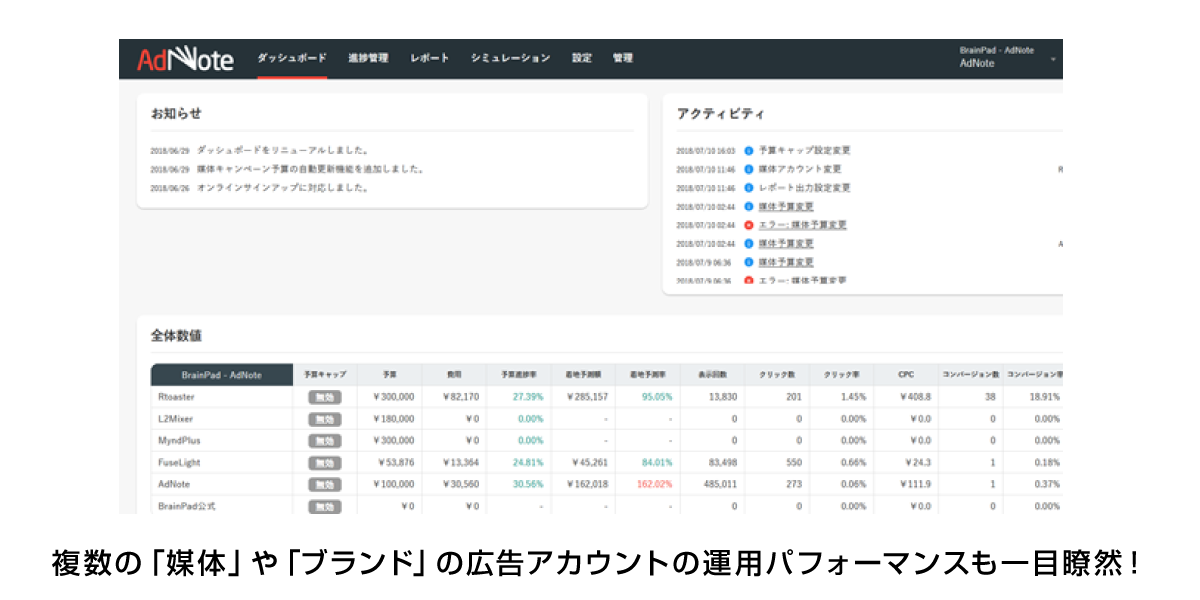Click the news item ダッシュボードをリニューアルしました。

click(283, 150)
